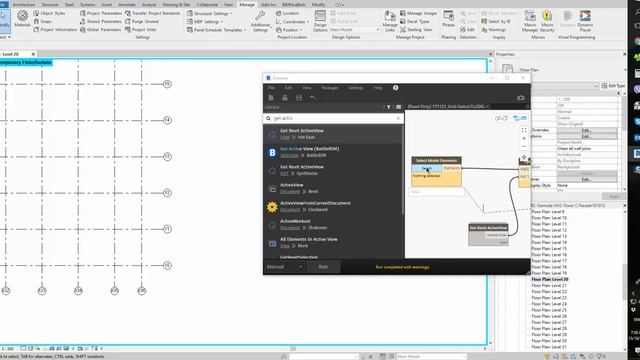Image resolution: width=640 pixels, height=360 pixels.
Task: Expand Coordinates dropdown
Action: tap(292, 21)
